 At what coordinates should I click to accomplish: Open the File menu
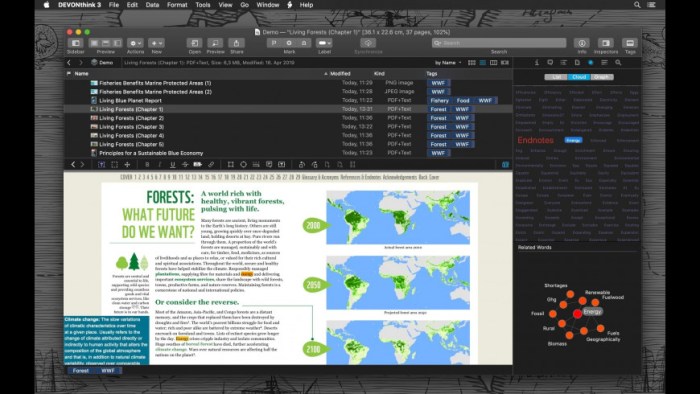[x=114, y=5]
